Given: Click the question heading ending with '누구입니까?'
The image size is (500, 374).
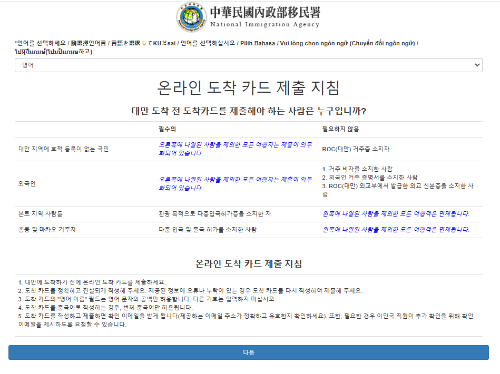Looking at the screenshot, I should [249, 111].
